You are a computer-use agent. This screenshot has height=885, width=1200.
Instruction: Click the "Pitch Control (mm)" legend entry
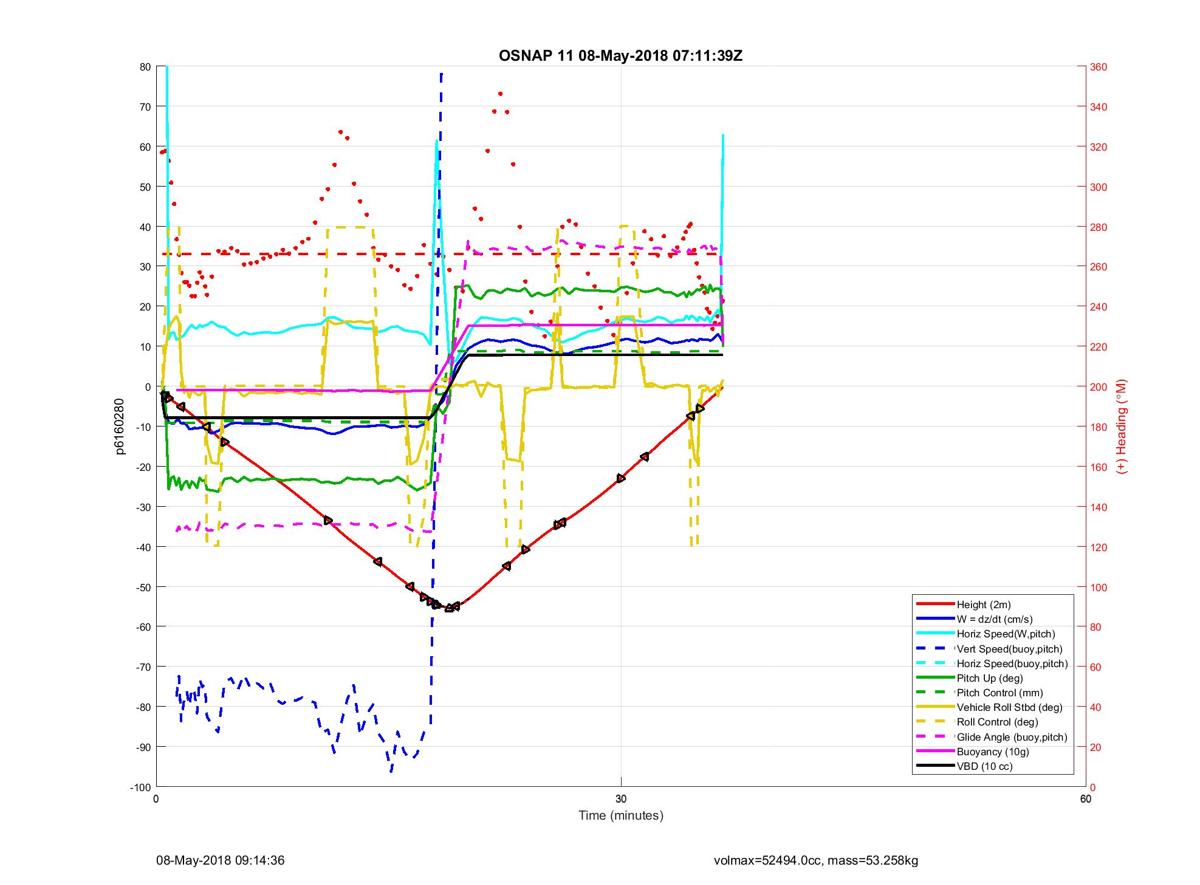click(x=1002, y=693)
